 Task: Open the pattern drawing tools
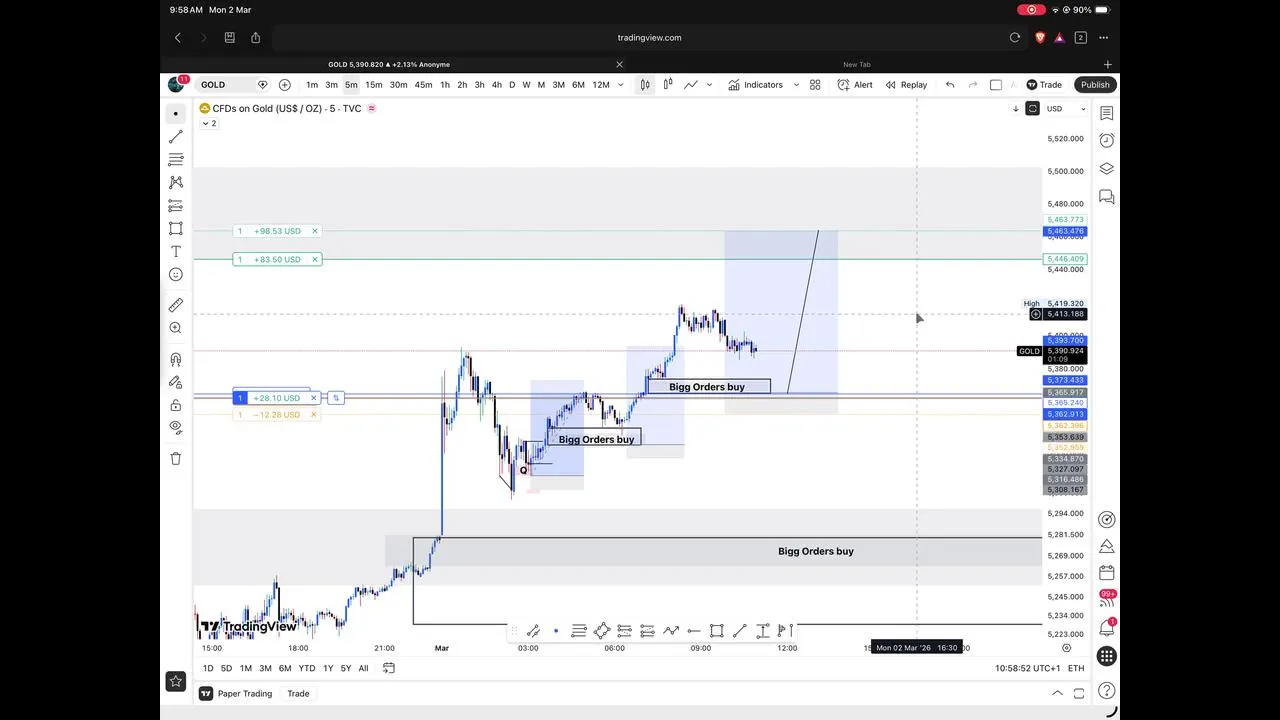(176, 182)
